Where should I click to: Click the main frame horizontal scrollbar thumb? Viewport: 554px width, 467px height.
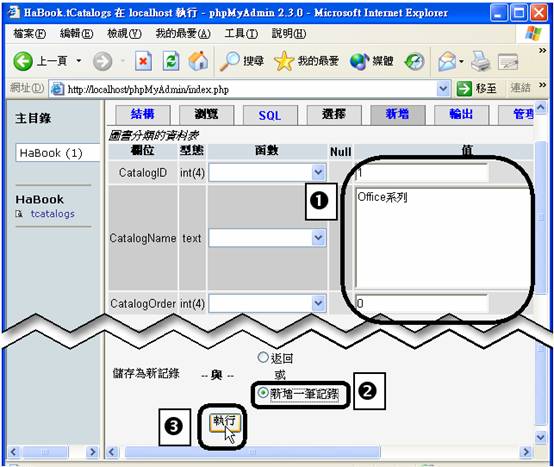[x=253, y=452]
